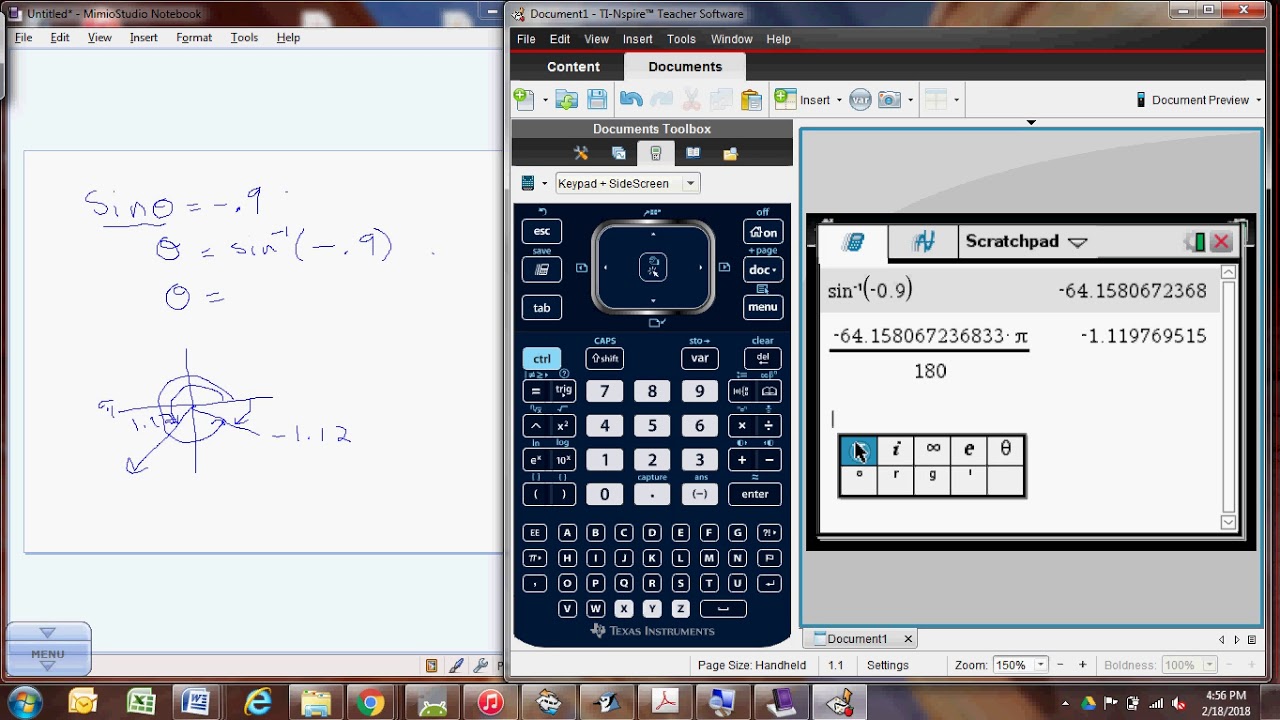This screenshot has height=720, width=1280.
Task: Open the Content Explorer folder icon in Toolbox
Action: pos(730,153)
